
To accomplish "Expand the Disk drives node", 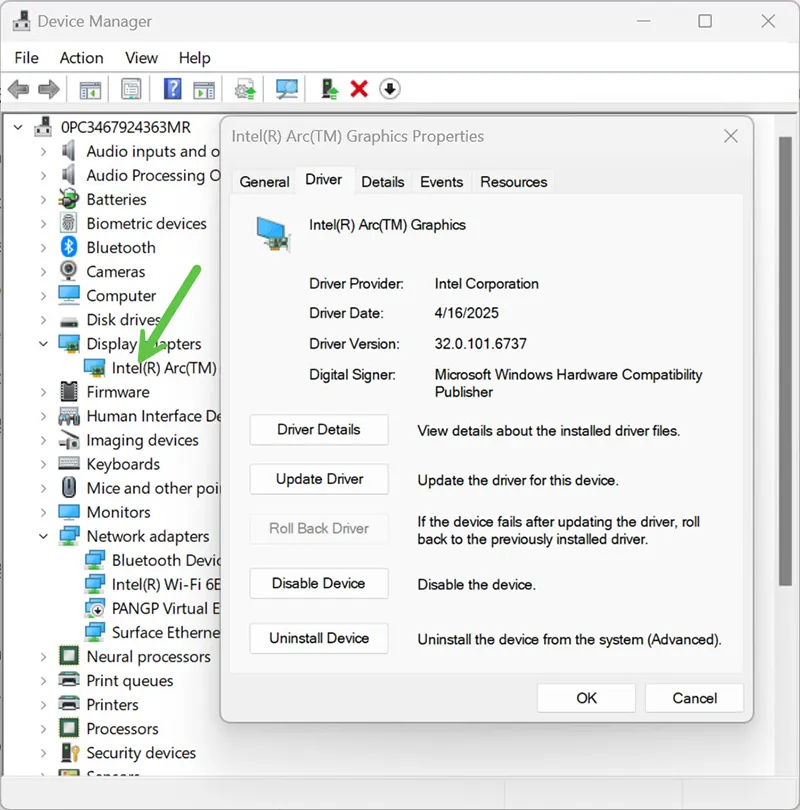I will pos(43,320).
